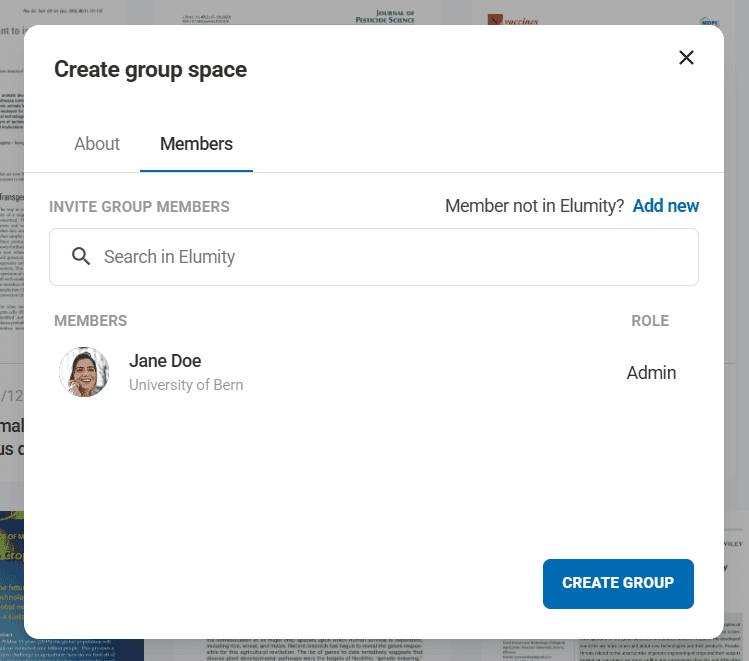749x661 pixels.
Task: Switch to the About tab
Action: pos(97,144)
